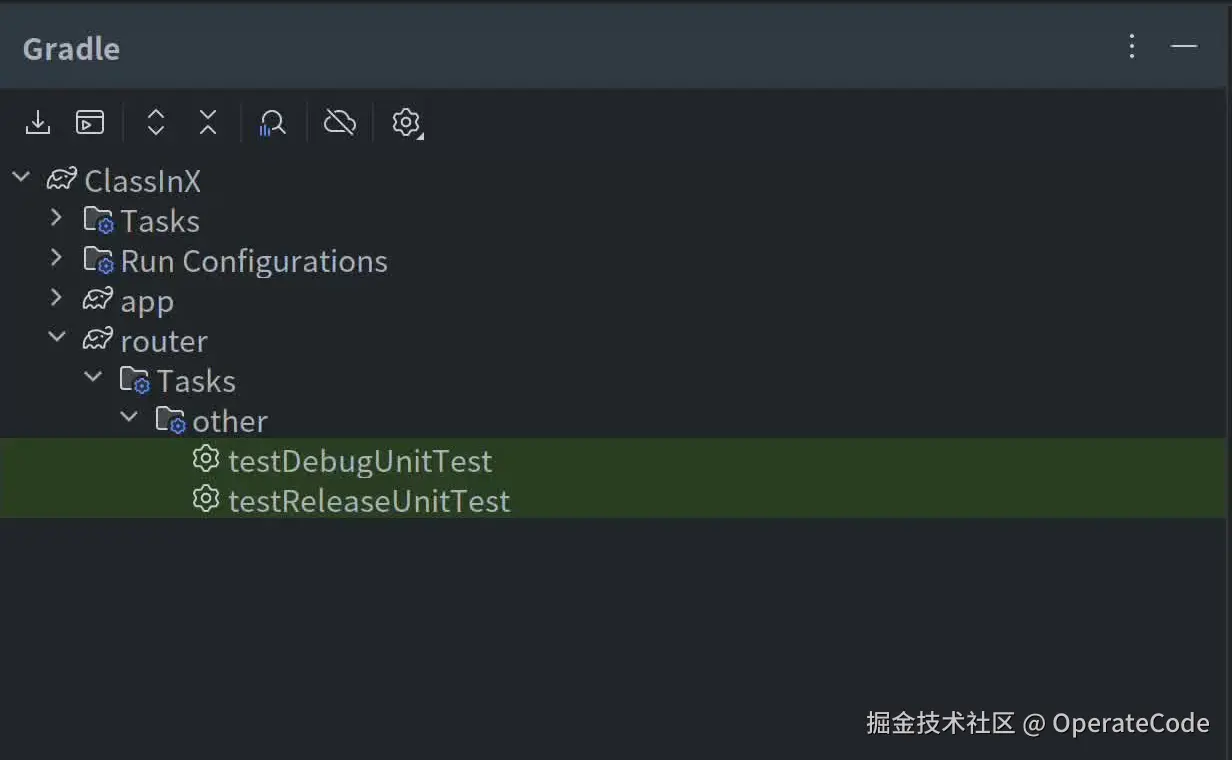Toggle Offline Mode cloud icon
1232x760 pixels.
click(340, 122)
